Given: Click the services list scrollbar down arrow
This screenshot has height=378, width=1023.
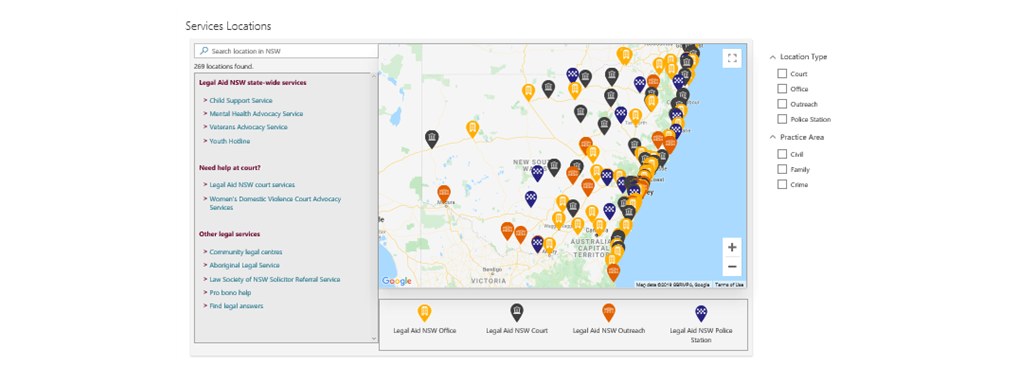Looking at the screenshot, I should coord(374,338).
